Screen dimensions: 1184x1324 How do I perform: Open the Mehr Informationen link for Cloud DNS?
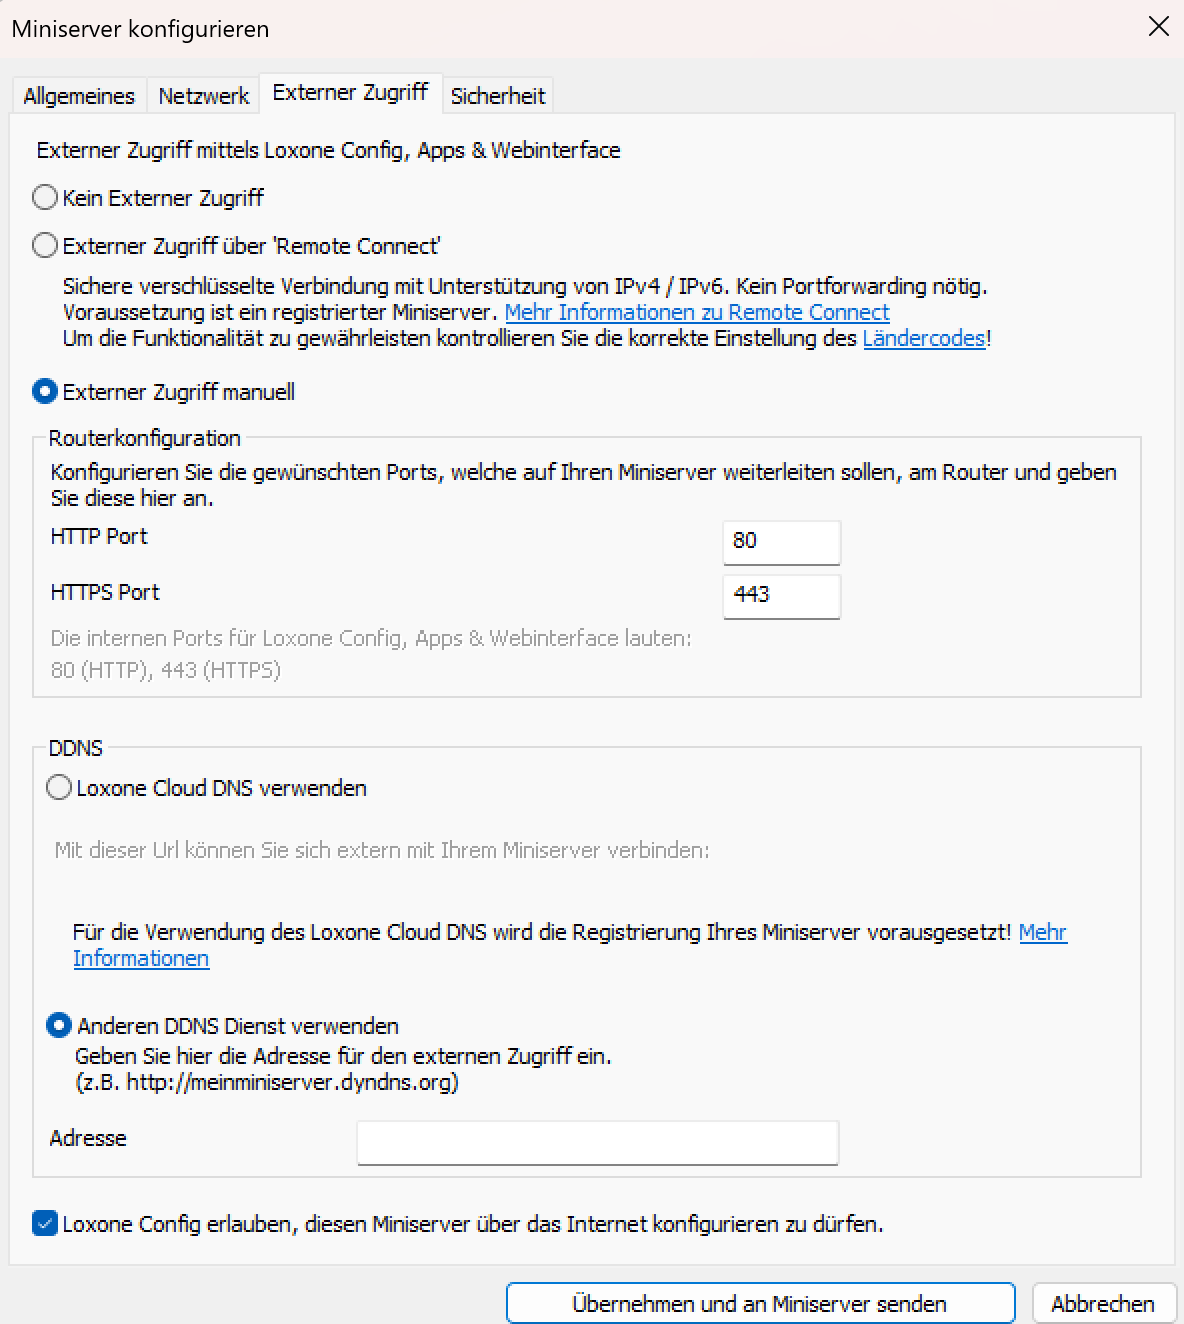pyautogui.click(x=1042, y=932)
